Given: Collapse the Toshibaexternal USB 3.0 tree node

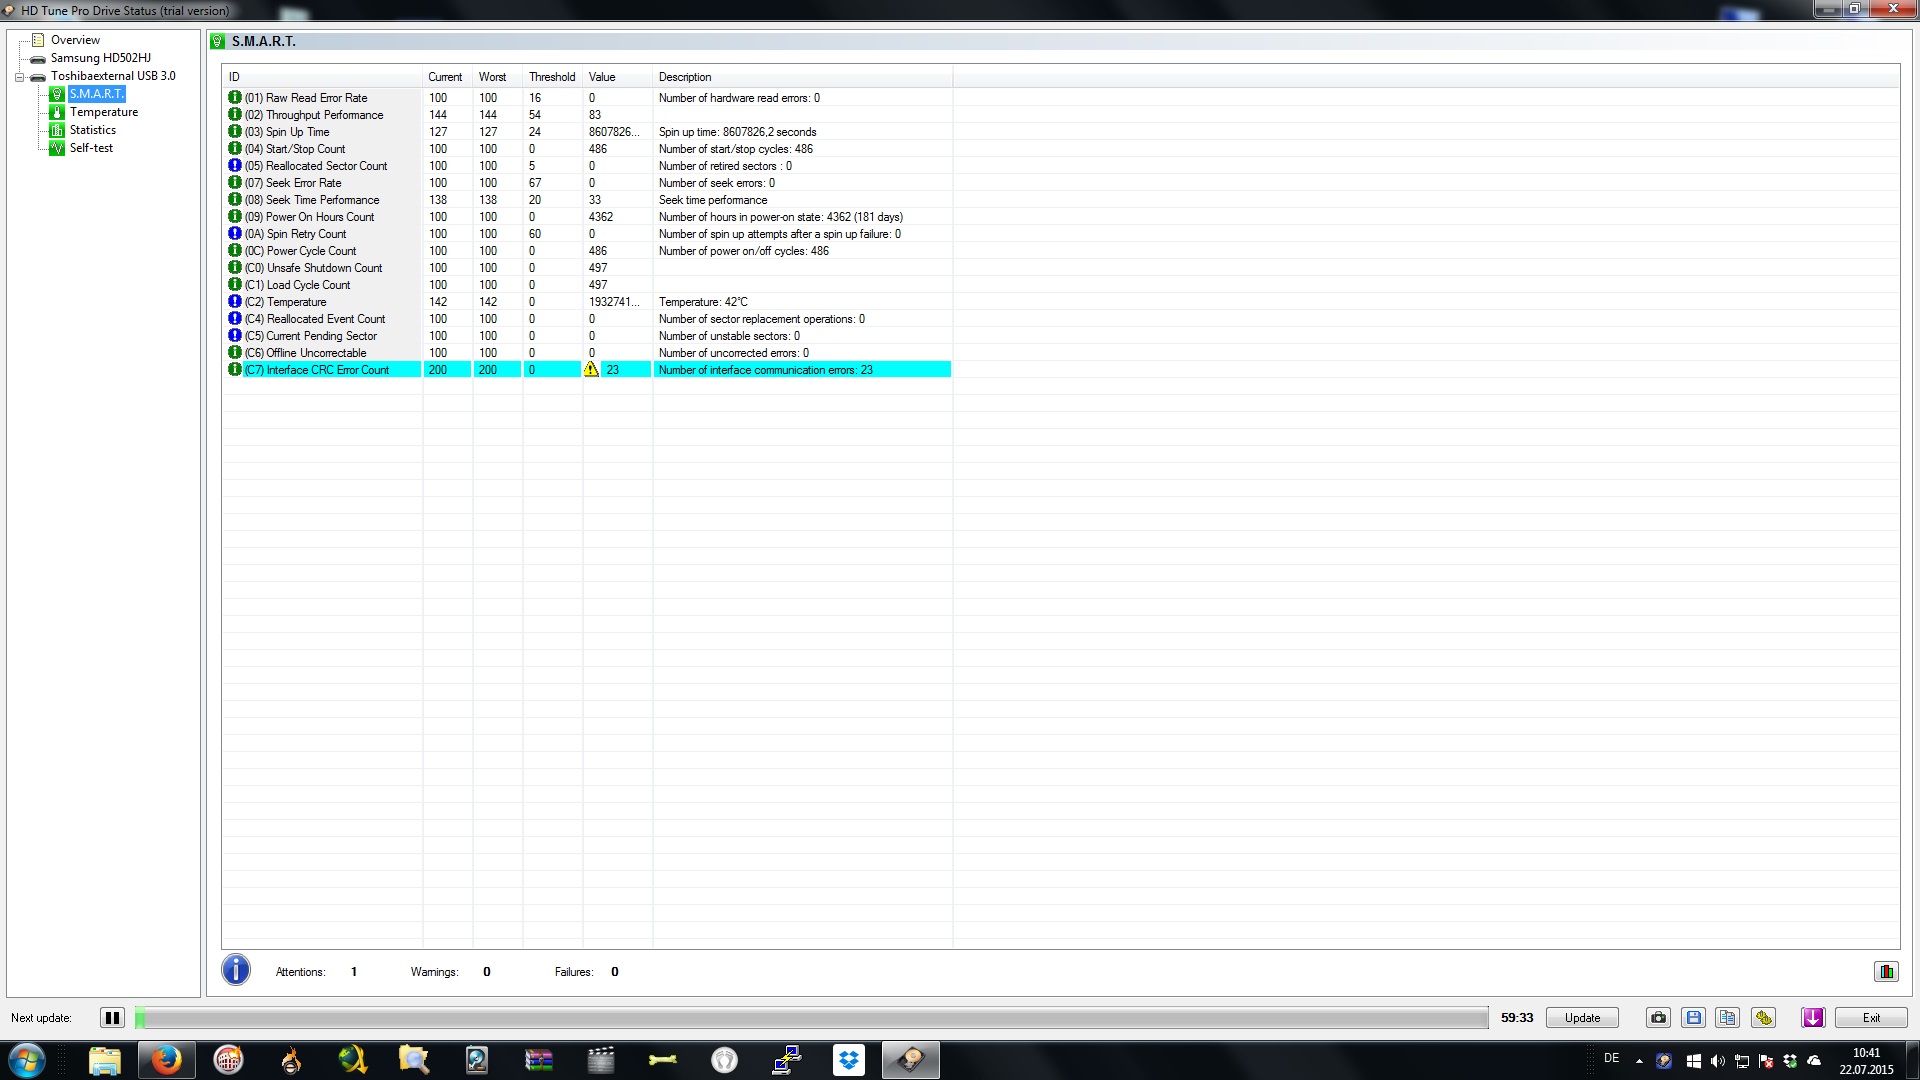Looking at the screenshot, I should tap(19, 77).
